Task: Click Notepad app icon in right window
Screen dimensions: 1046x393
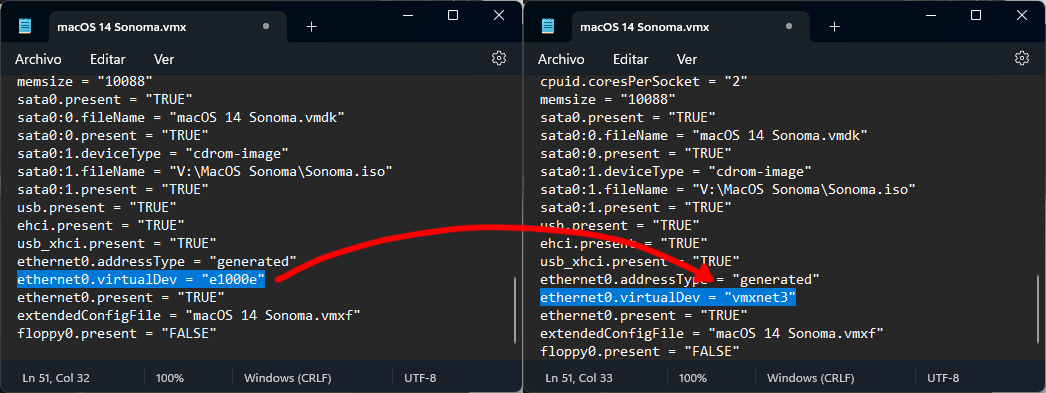Action: [x=548, y=26]
